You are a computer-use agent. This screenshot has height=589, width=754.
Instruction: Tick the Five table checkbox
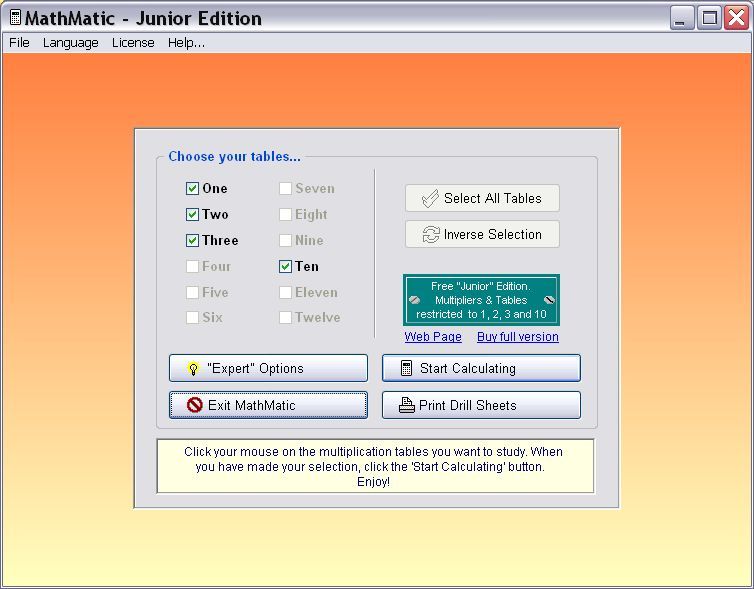pos(192,292)
